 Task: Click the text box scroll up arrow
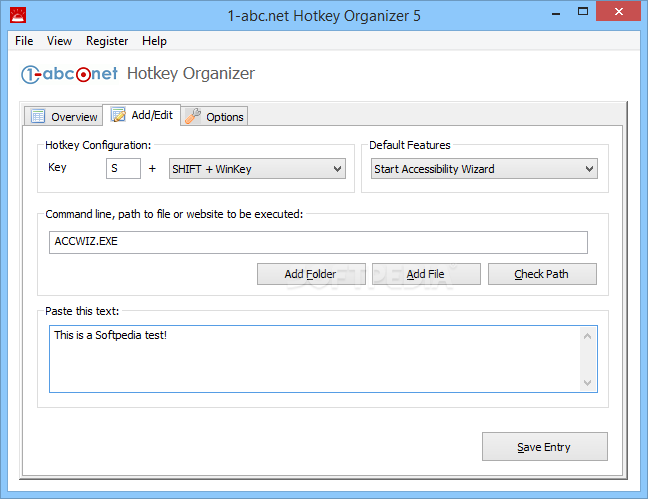(x=588, y=336)
